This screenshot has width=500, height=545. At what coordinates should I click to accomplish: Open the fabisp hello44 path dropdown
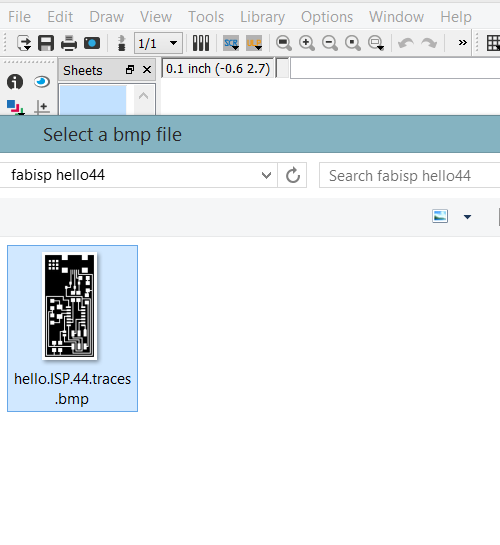click(x=267, y=175)
